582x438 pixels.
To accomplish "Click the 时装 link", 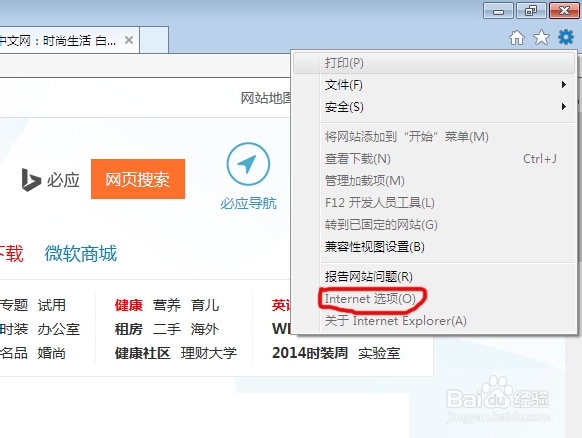I will [x=14, y=329].
